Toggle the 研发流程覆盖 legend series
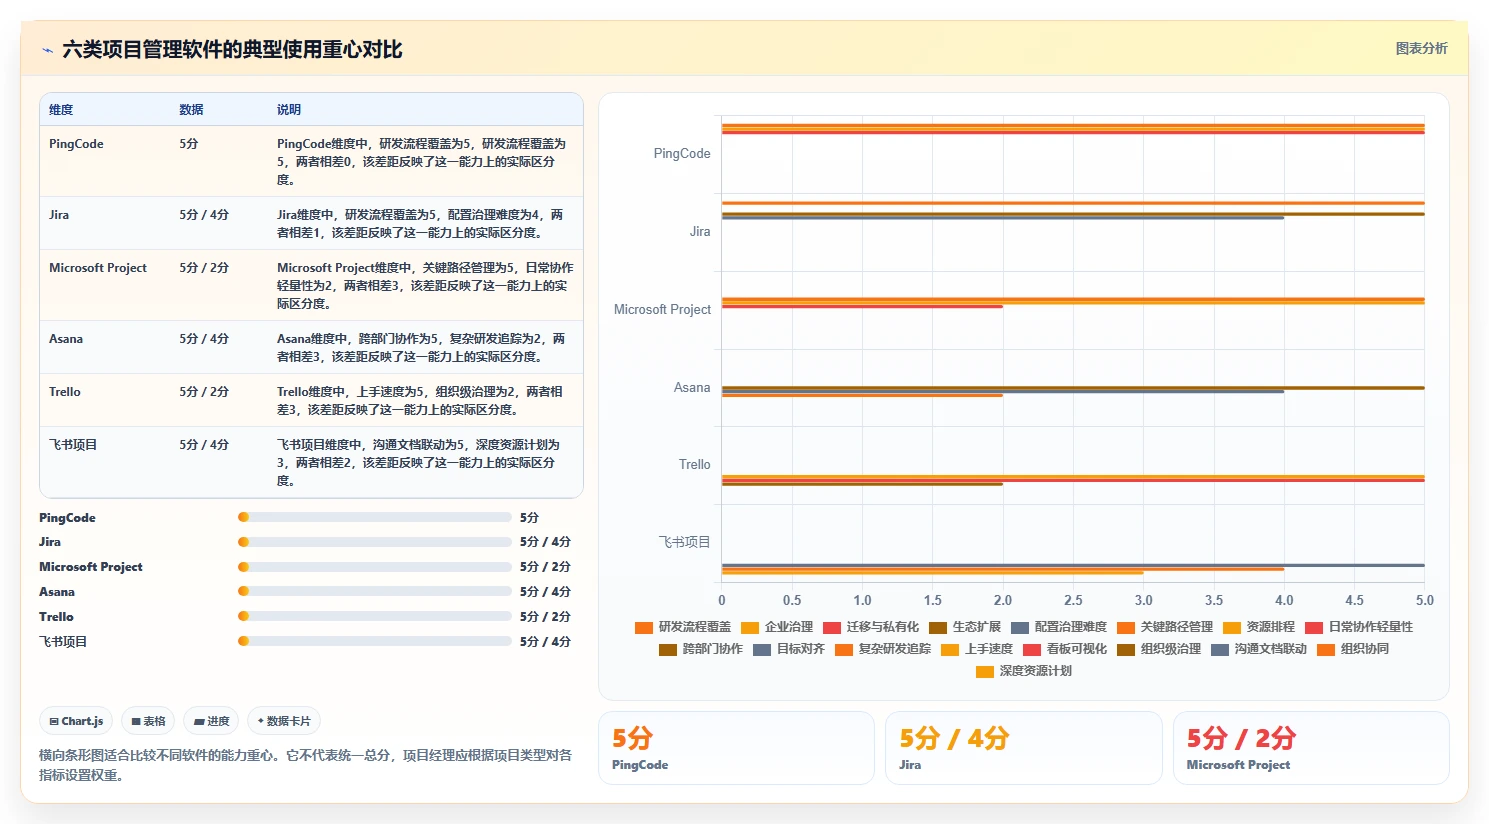 pyautogui.click(x=683, y=627)
